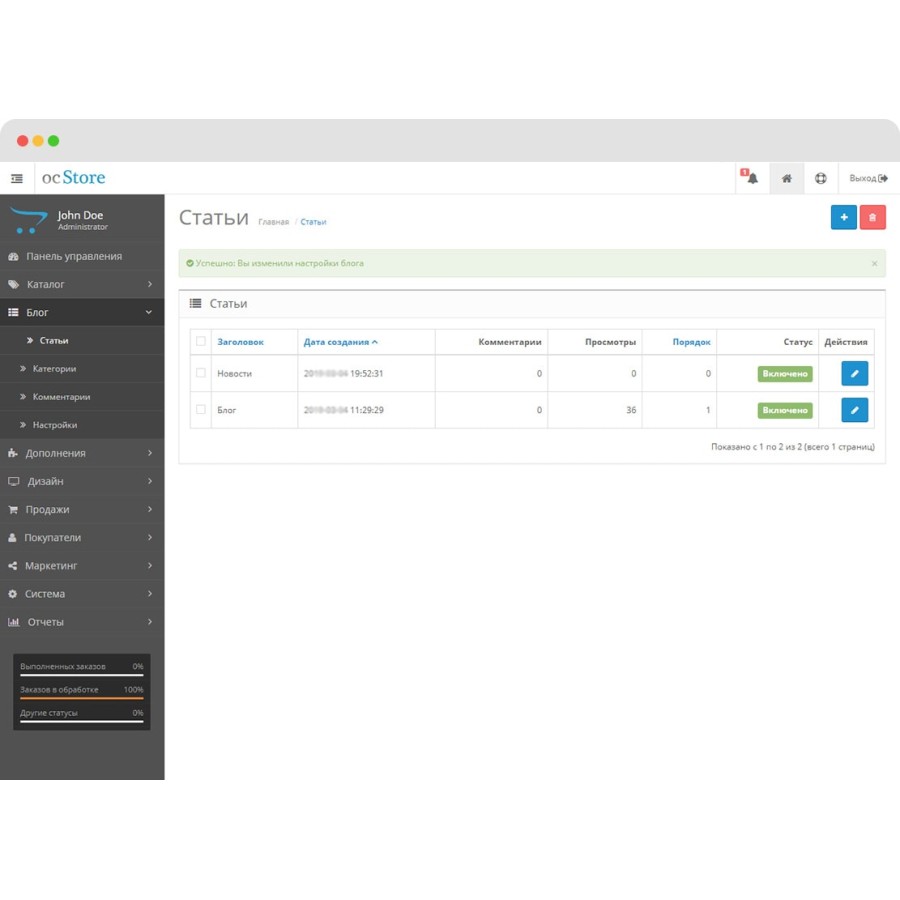The width and height of the screenshot is (900, 900).
Task: Expand the Маркетинг menu chevron
Action: 149,565
